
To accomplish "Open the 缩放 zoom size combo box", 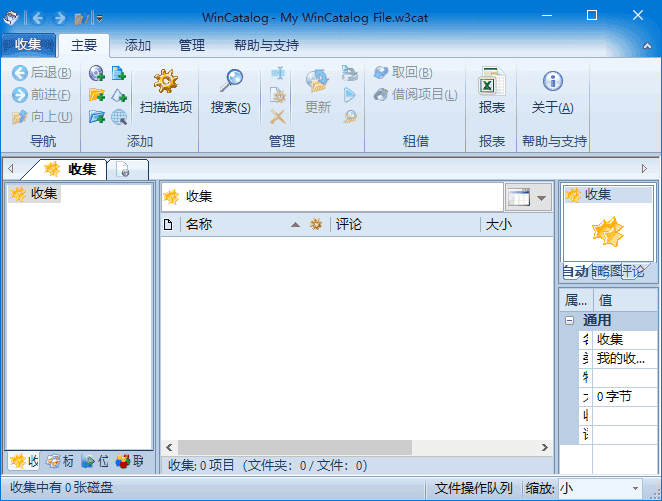I will pos(598,488).
